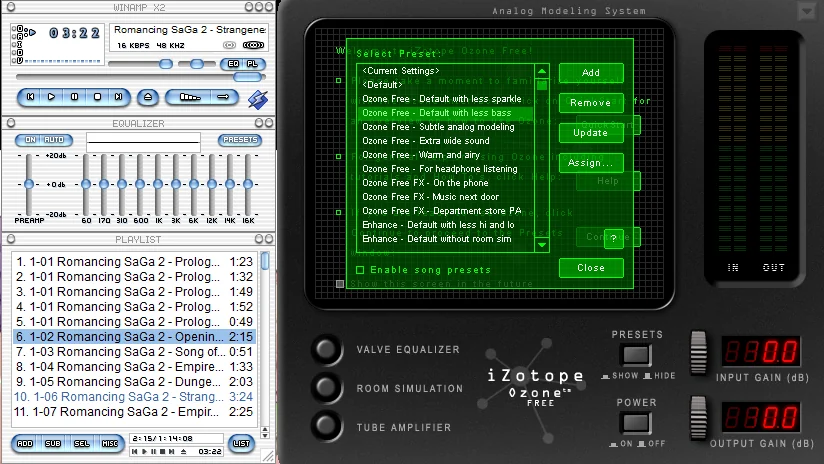This screenshot has width=824, height=464.
Task: Toggle the Valve Equalizer round button
Action: (326, 349)
